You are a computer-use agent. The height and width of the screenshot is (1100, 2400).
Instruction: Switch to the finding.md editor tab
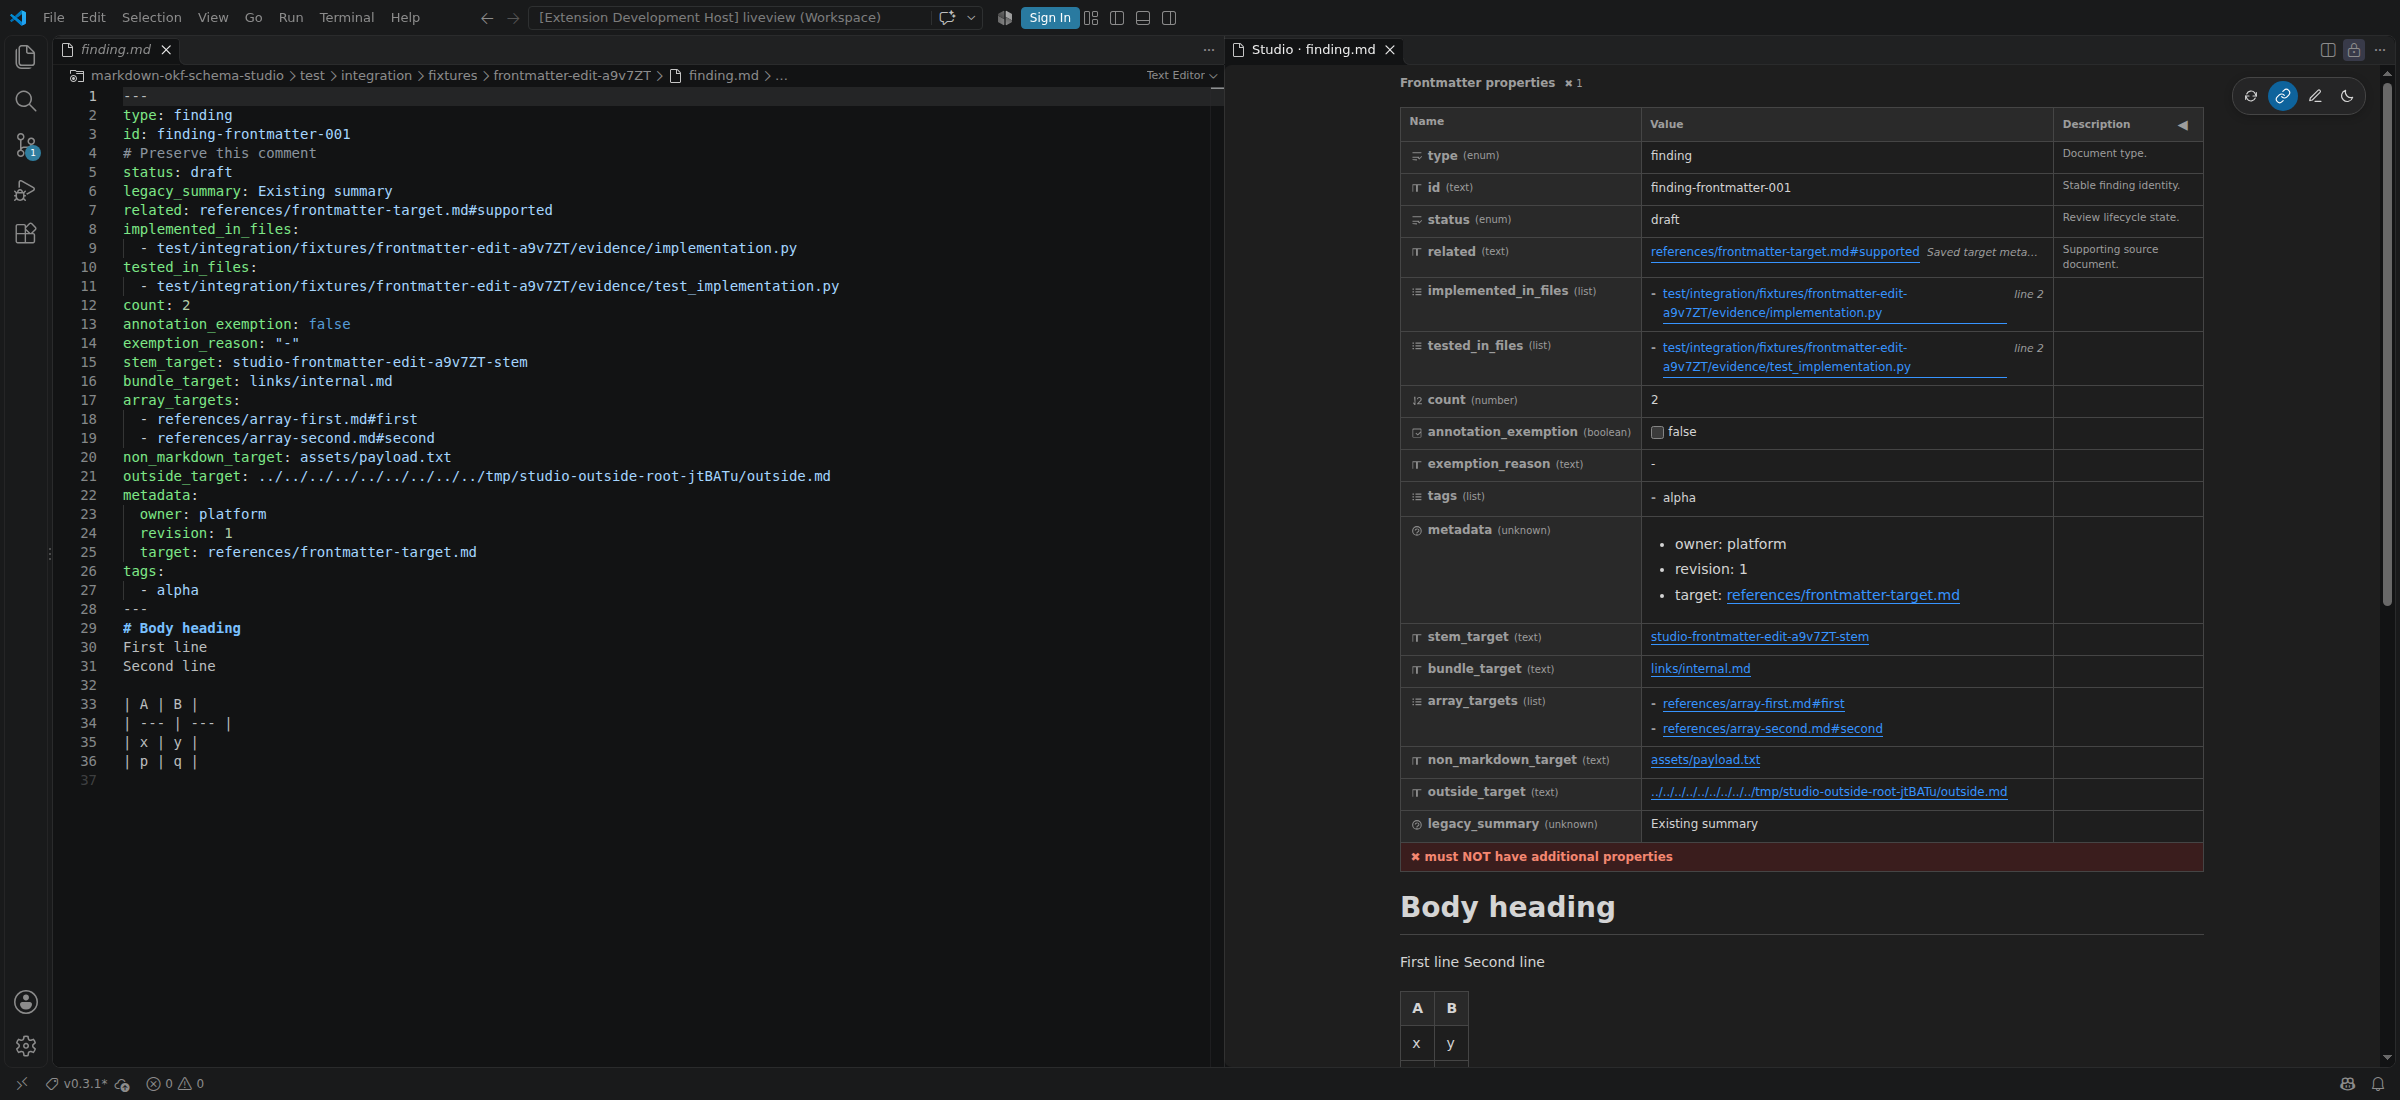click(x=116, y=50)
